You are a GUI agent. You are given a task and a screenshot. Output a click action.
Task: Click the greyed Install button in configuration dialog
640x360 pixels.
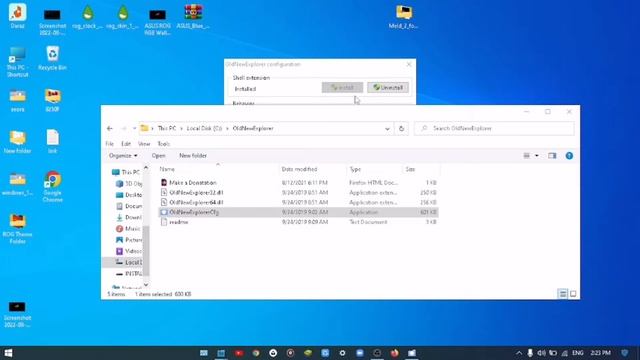pyautogui.click(x=342, y=87)
